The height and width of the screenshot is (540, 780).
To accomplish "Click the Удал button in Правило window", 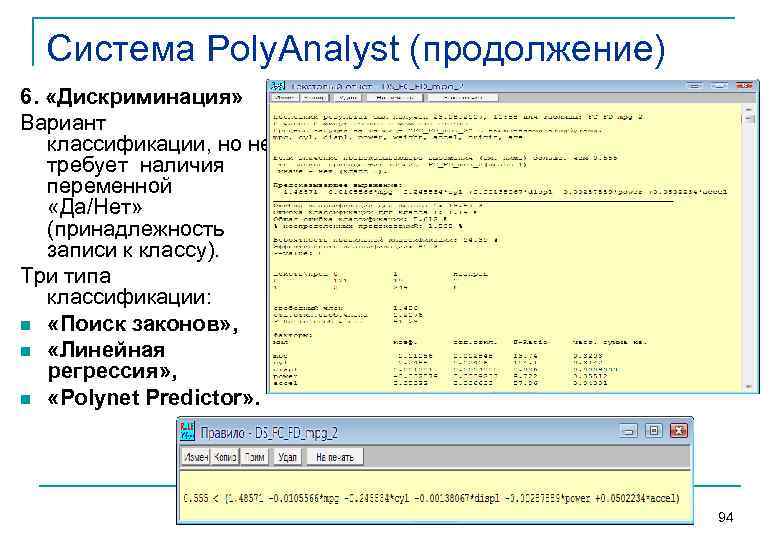I will [x=287, y=457].
